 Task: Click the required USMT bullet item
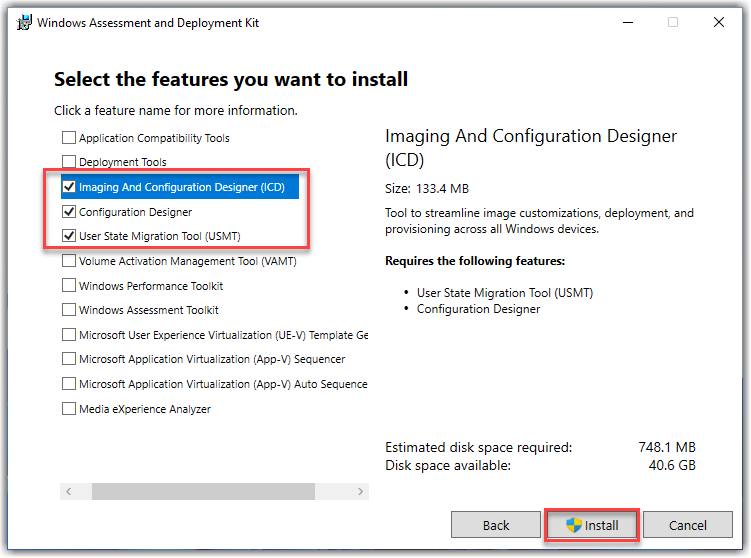[x=505, y=293]
